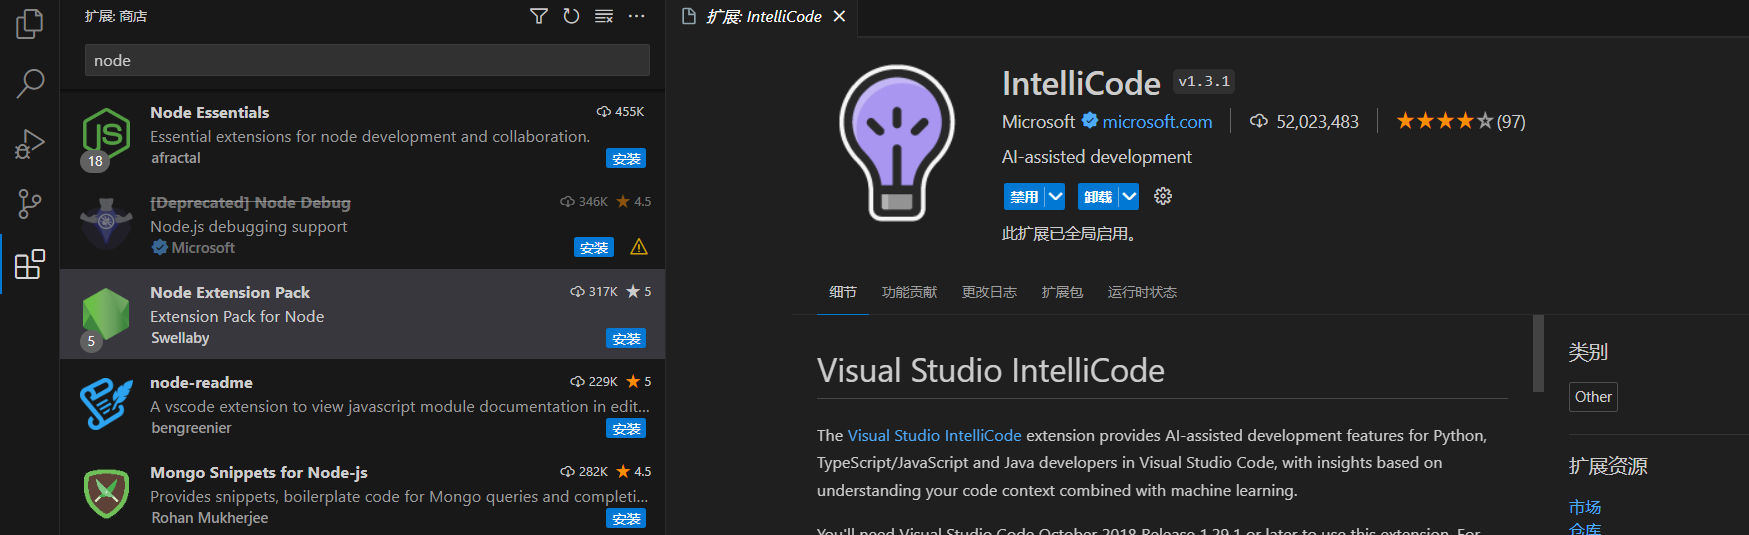Switch to the 功能贡献 tab
Screen dimensions: 1749x535
pos(909,292)
